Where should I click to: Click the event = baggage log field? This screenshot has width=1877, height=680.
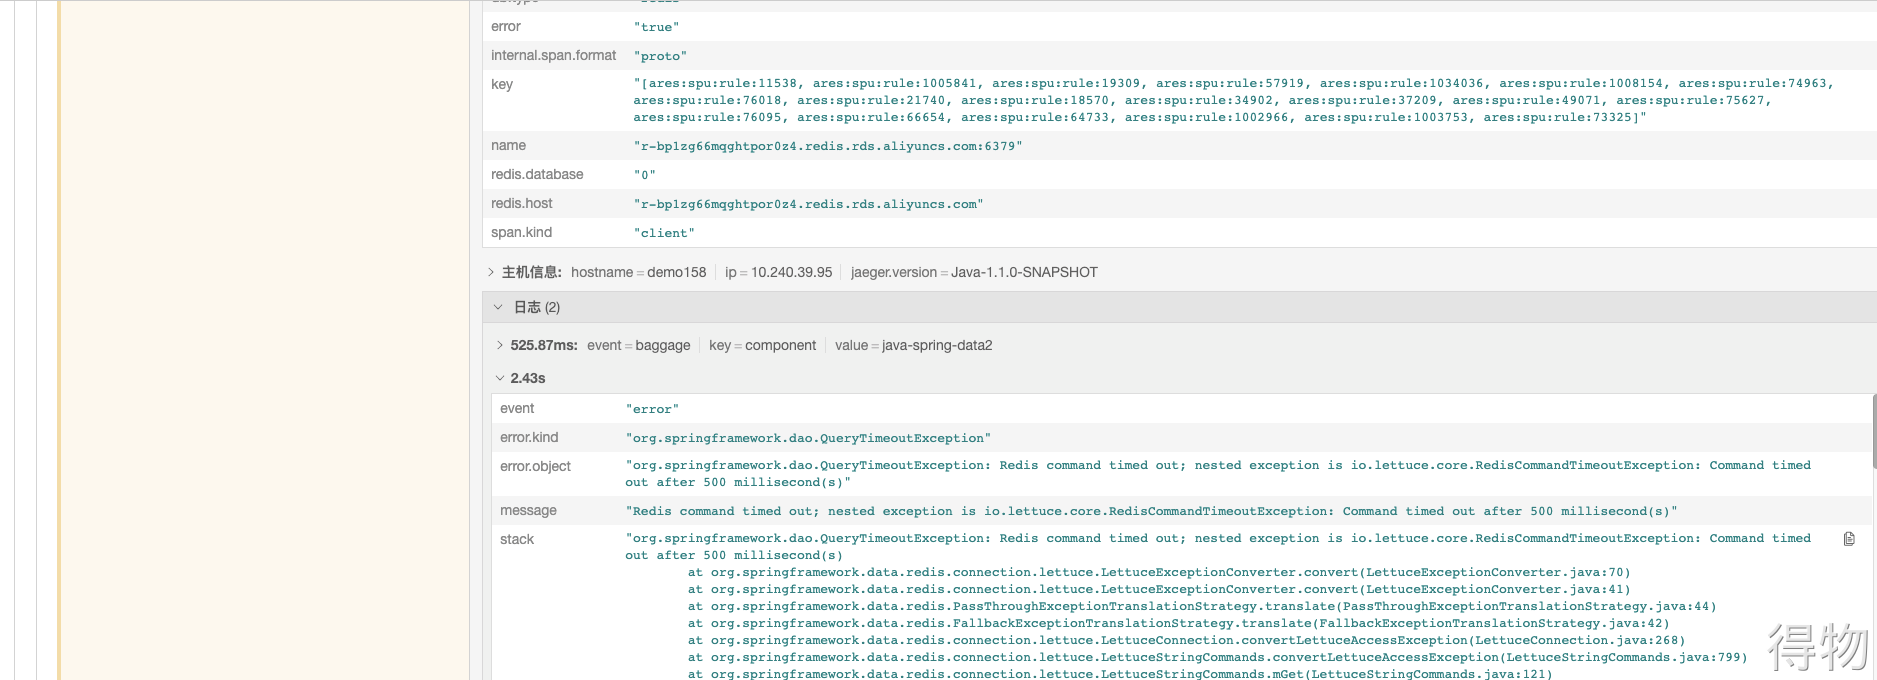point(638,346)
